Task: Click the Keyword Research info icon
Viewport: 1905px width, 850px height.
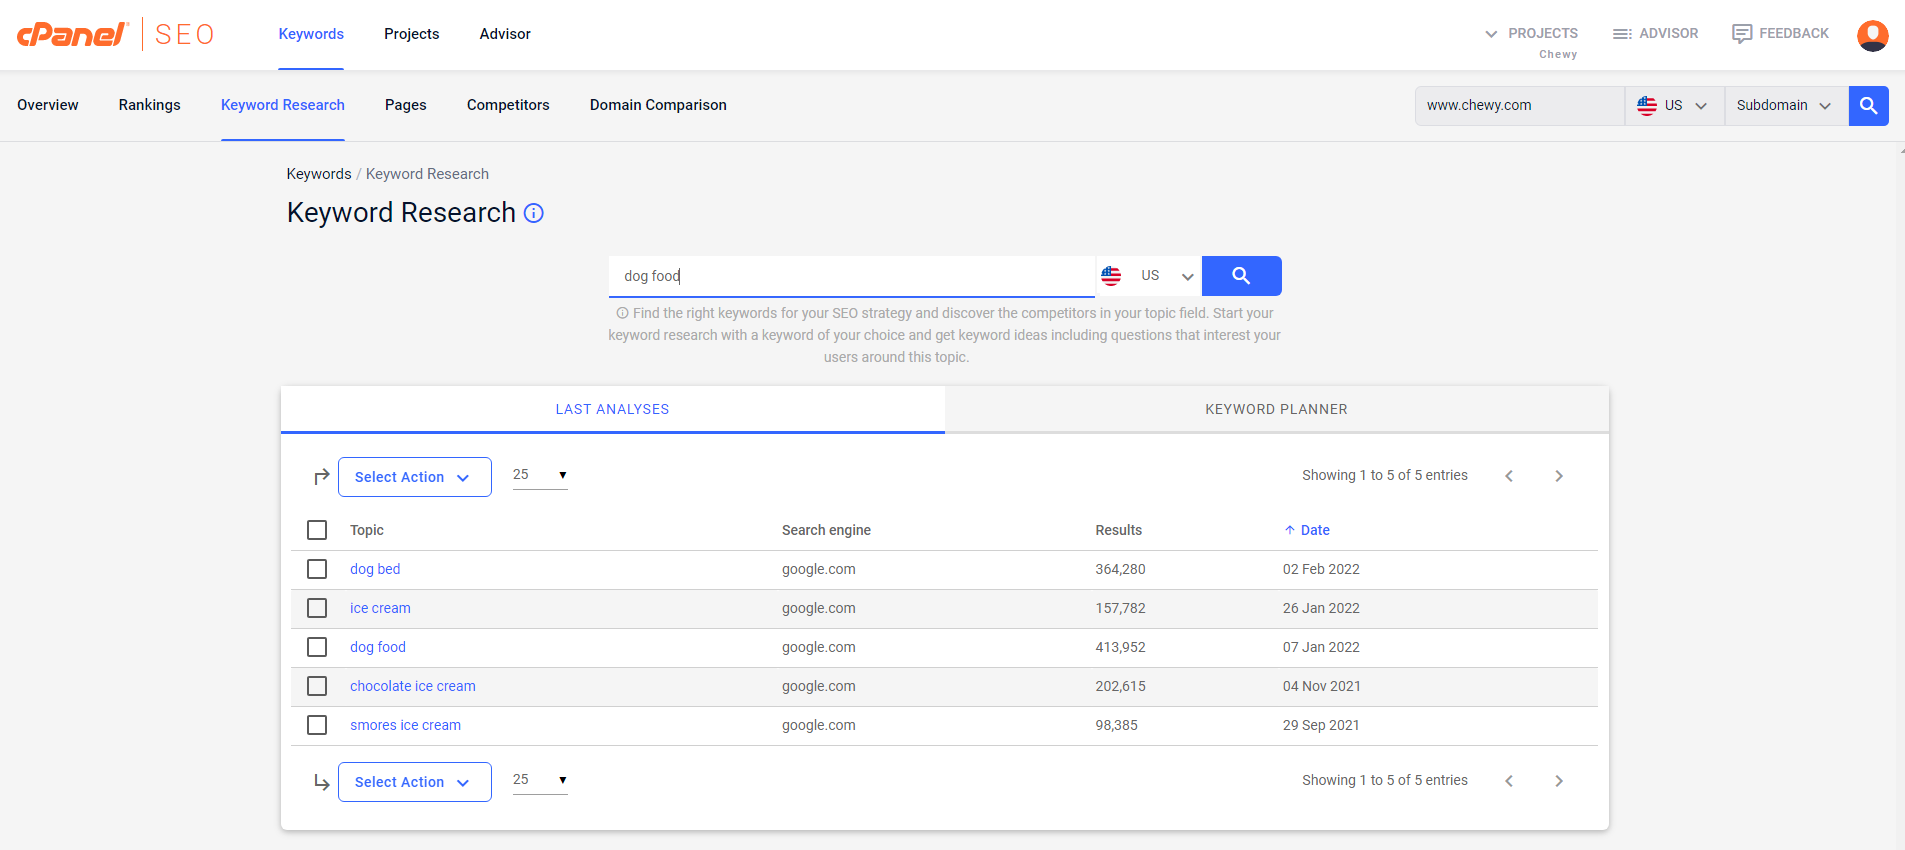Action: pyautogui.click(x=534, y=213)
